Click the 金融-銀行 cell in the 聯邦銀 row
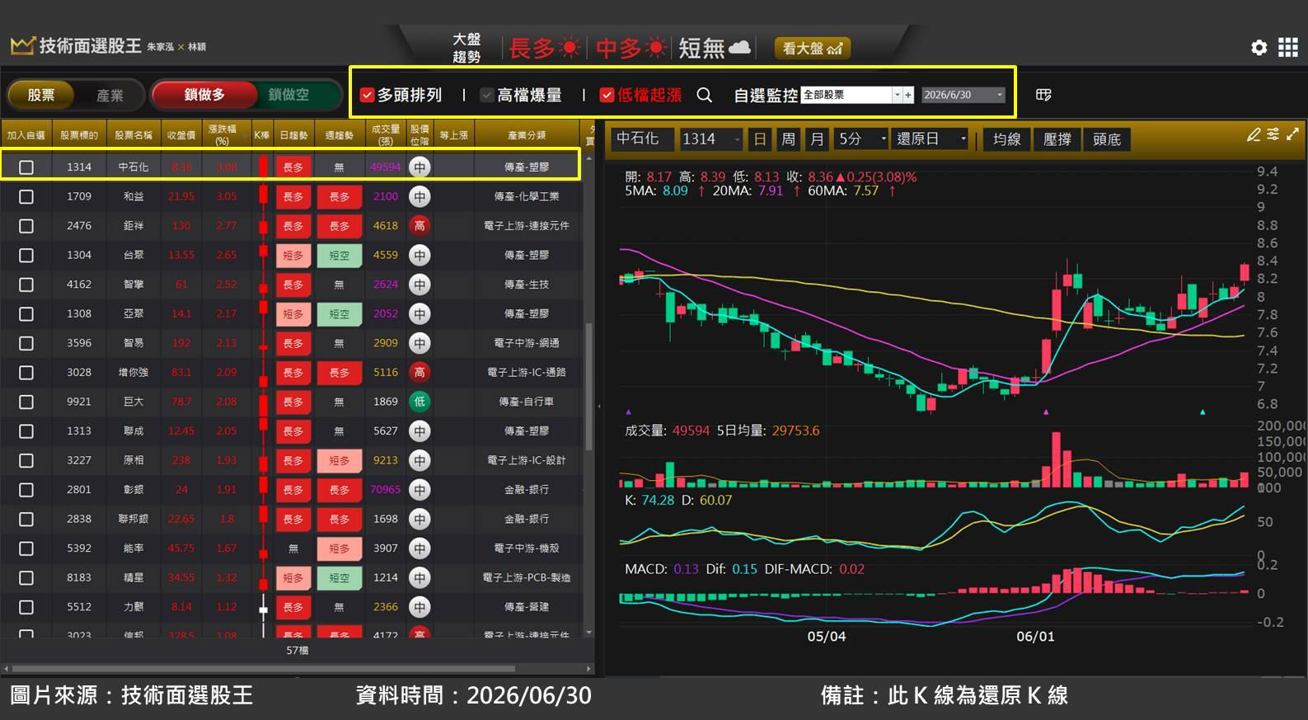The width and height of the screenshot is (1308, 720). coord(526,519)
